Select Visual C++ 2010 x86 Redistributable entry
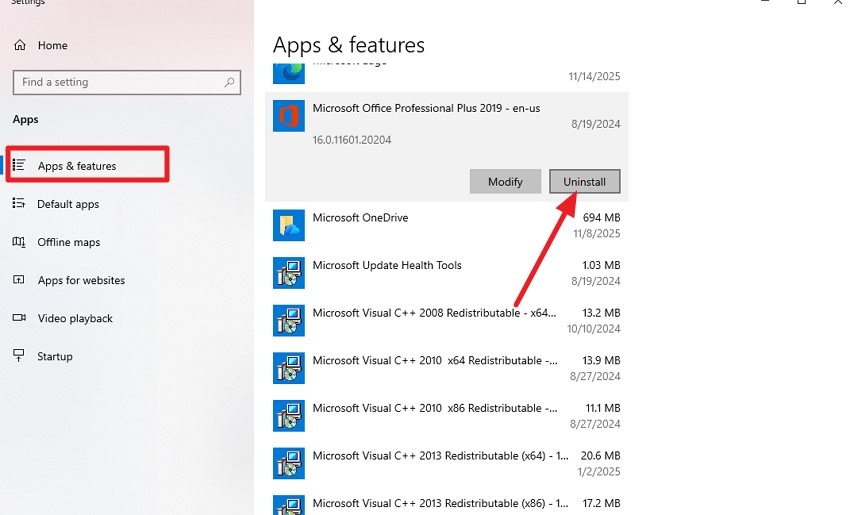Image resolution: width=850 pixels, height=515 pixels. [435, 408]
